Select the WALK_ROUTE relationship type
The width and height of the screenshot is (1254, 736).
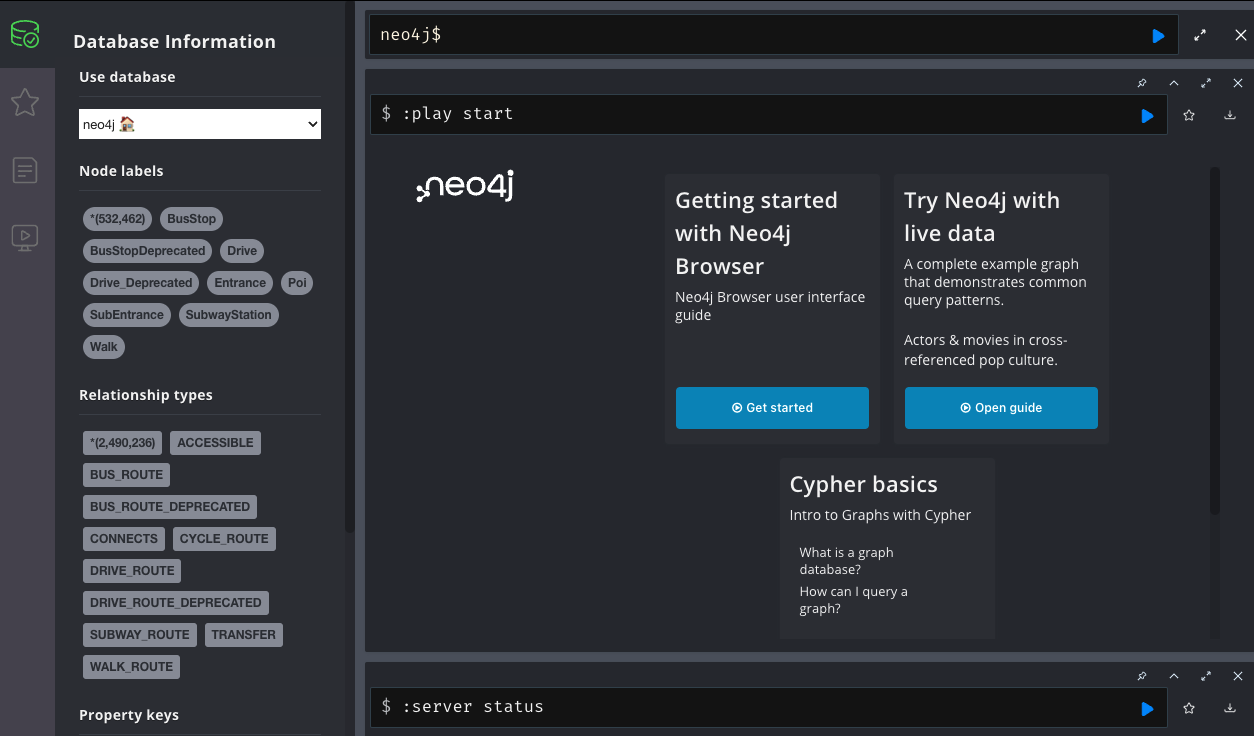click(x=131, y=667)
